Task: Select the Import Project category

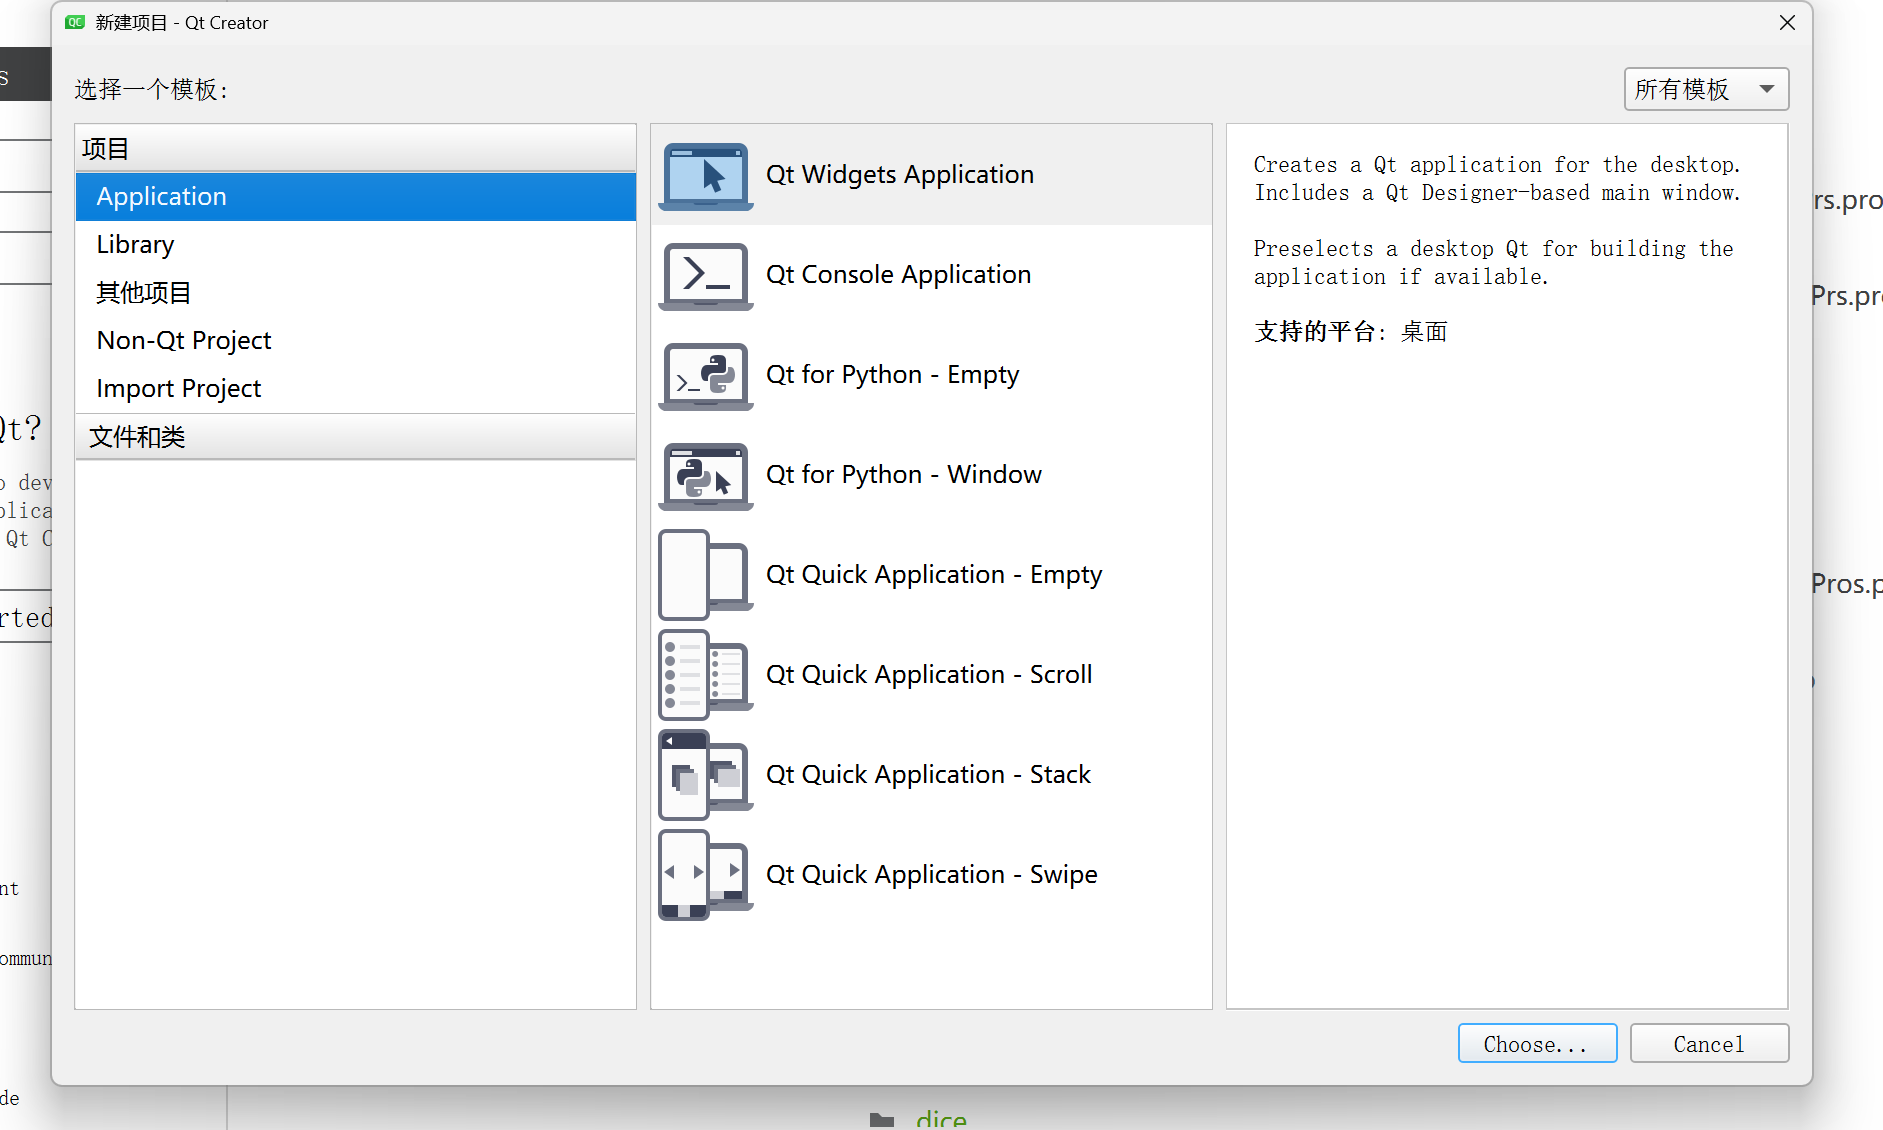Action: pos(356,388)
